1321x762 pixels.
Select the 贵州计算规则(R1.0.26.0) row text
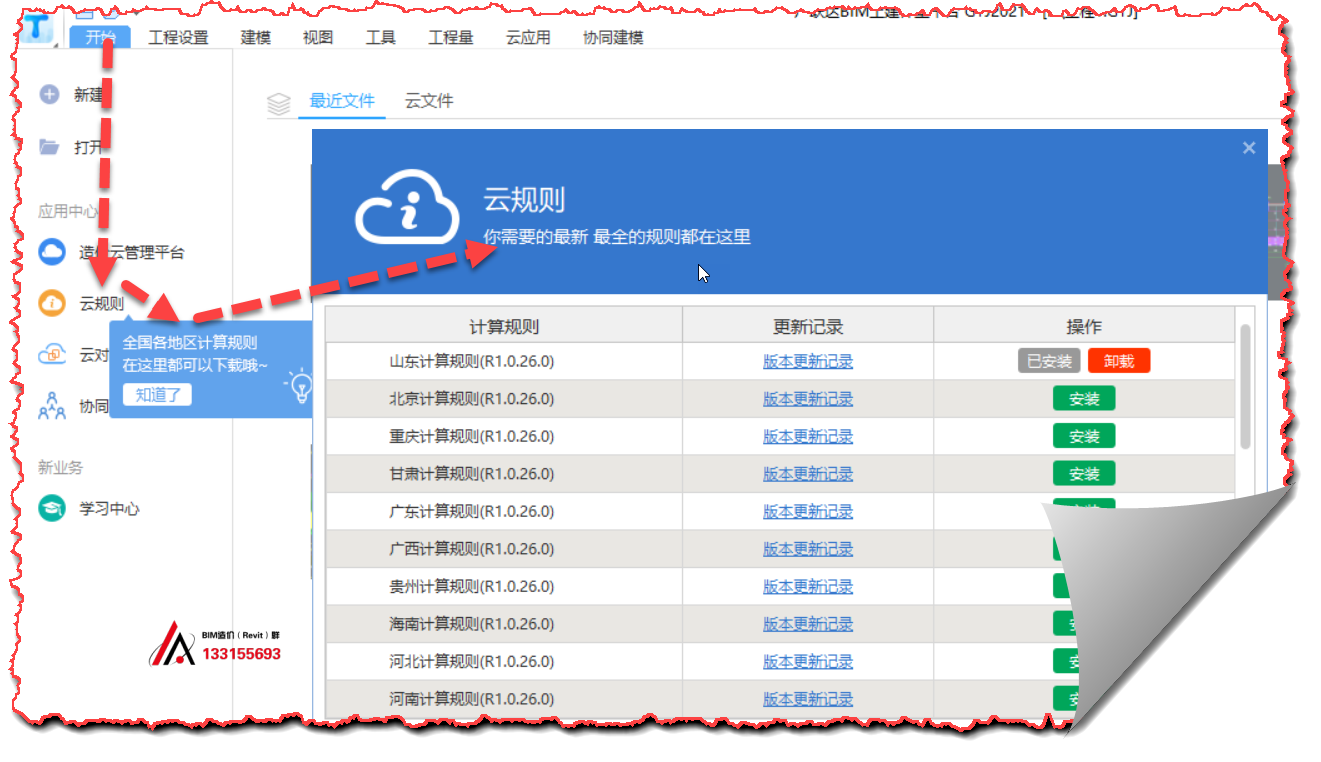pyautogui.click(x=472, y=586)
